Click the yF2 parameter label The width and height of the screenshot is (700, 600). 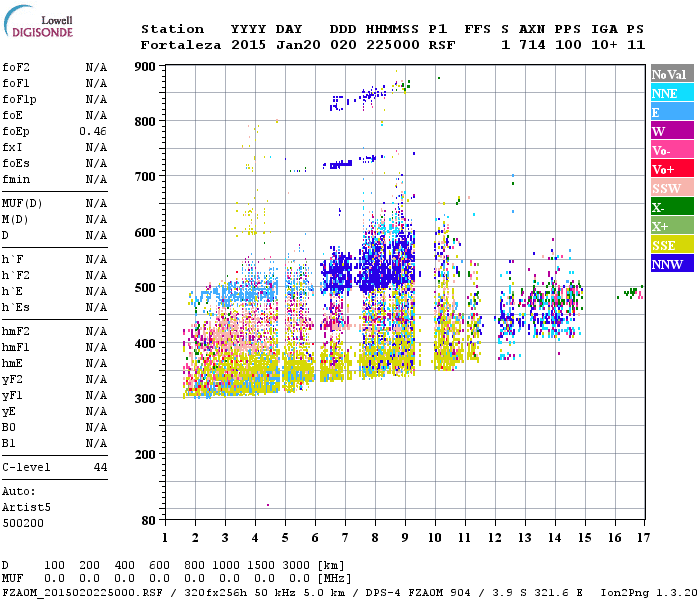point(12,379)
